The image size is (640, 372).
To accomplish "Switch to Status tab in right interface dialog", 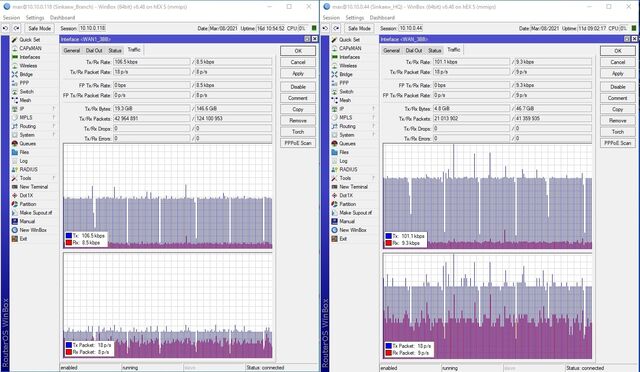I will point(434,50).
